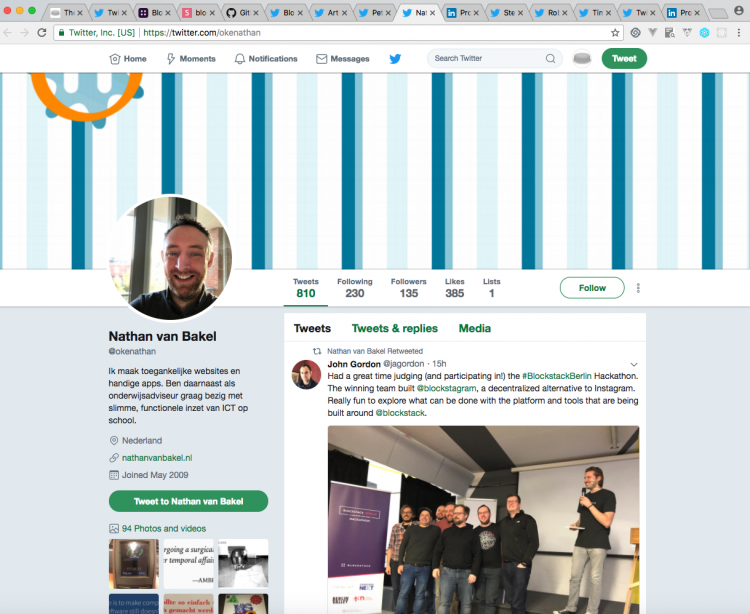Open the 94 Photos and videos link
This screenshot has width=750, height=614.
point(164,528)
